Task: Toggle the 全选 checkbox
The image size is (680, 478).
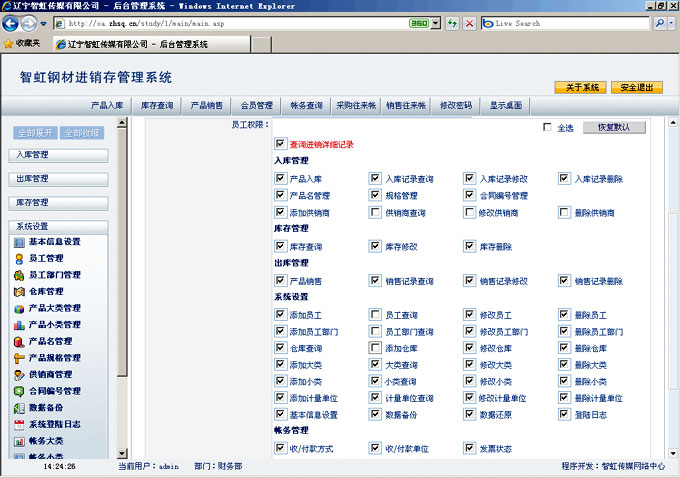Action: (x=547, y=128)
